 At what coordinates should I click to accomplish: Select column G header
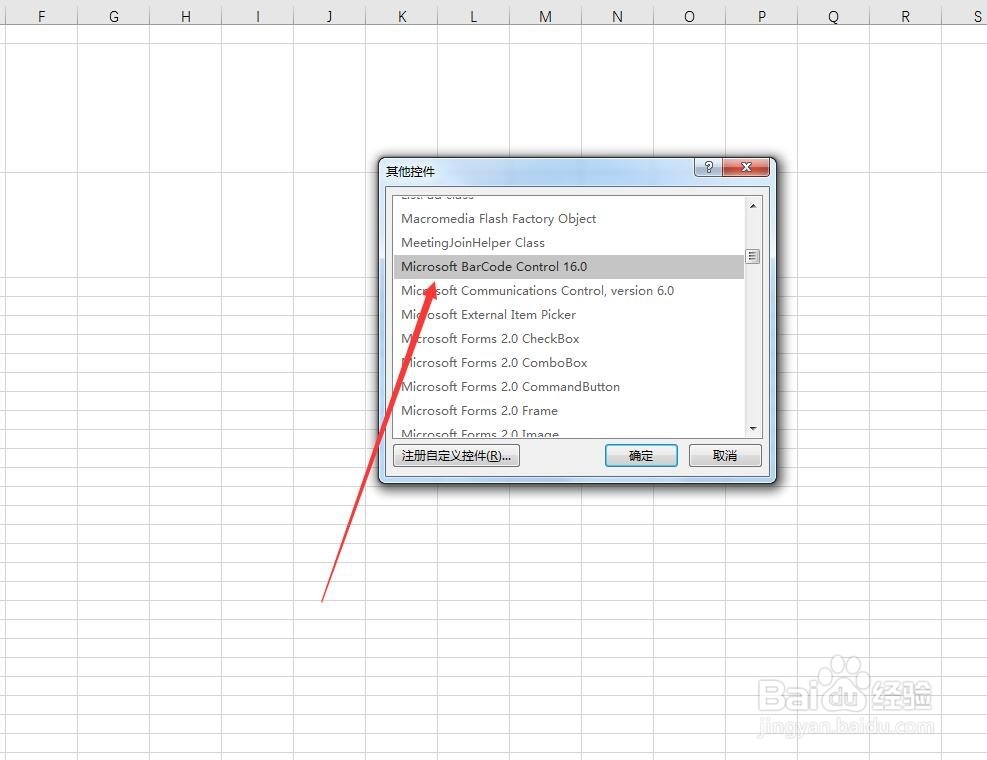pos(113,16)
